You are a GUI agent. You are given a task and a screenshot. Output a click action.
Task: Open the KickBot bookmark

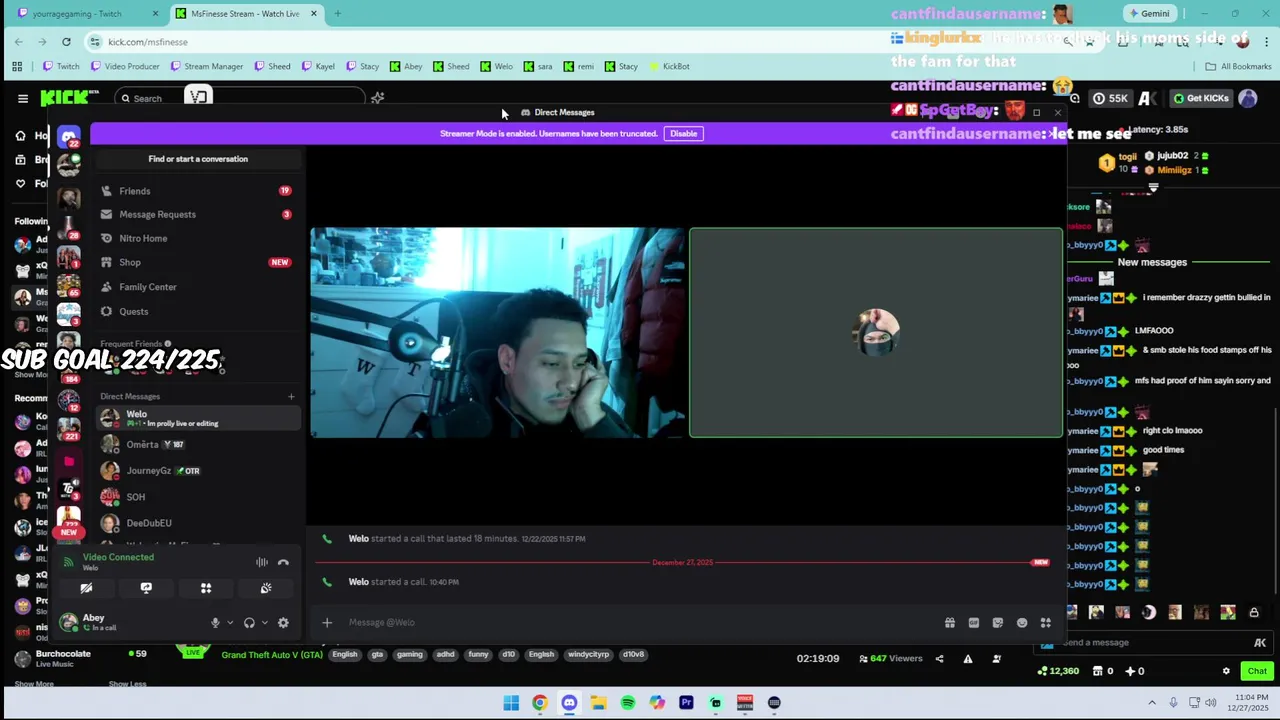pyautogui.click(x=669, y=66)
